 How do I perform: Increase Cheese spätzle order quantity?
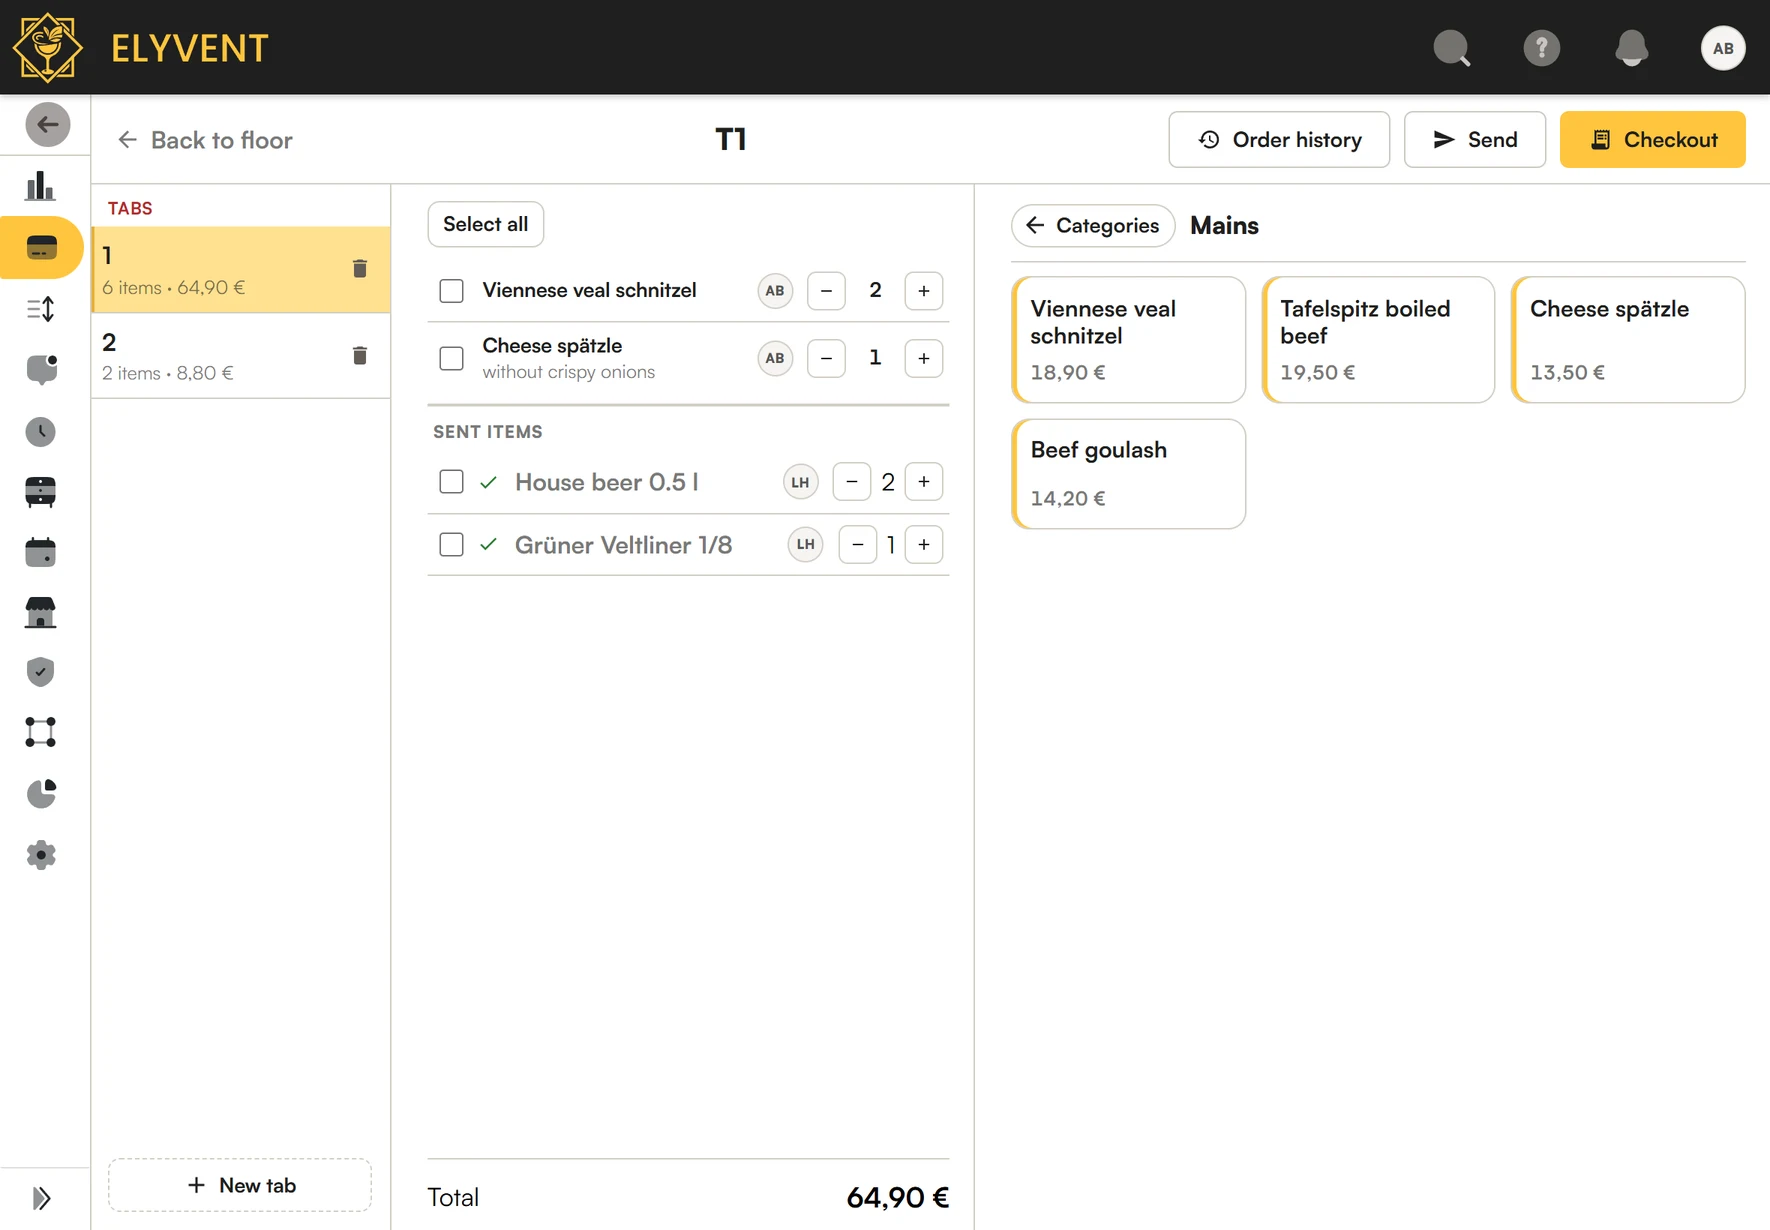[924, 358]
